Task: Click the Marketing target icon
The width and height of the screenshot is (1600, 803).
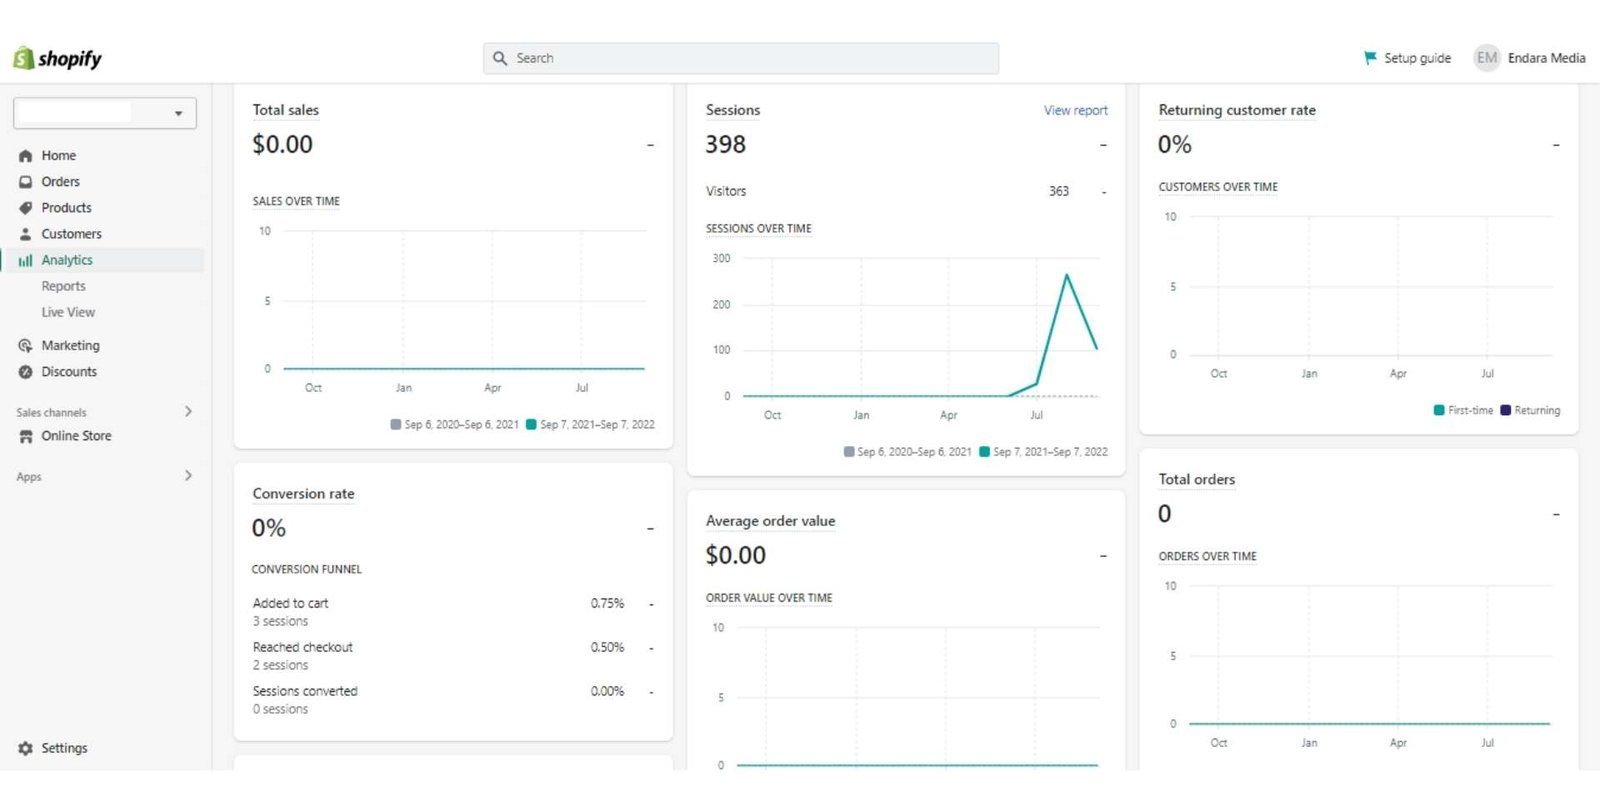Action: click(x=26, y=346)
